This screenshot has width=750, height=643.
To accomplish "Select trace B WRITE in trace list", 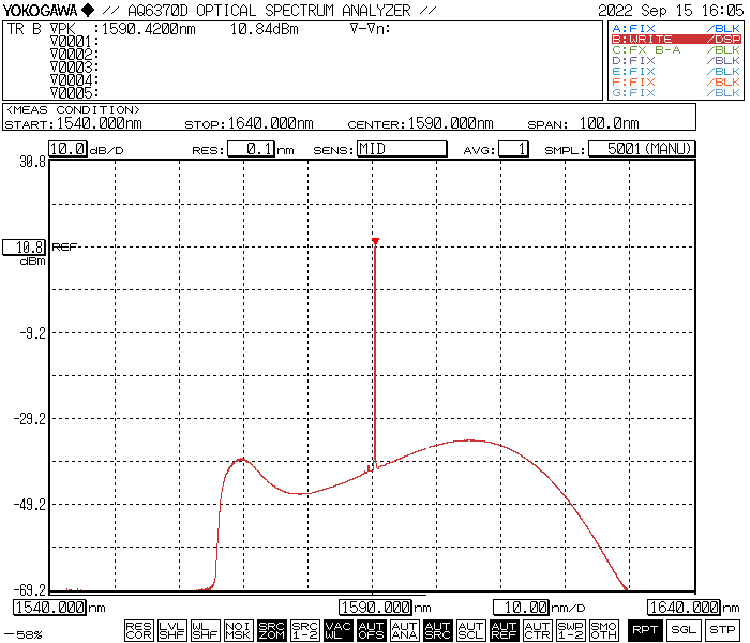I will [675, 39].
